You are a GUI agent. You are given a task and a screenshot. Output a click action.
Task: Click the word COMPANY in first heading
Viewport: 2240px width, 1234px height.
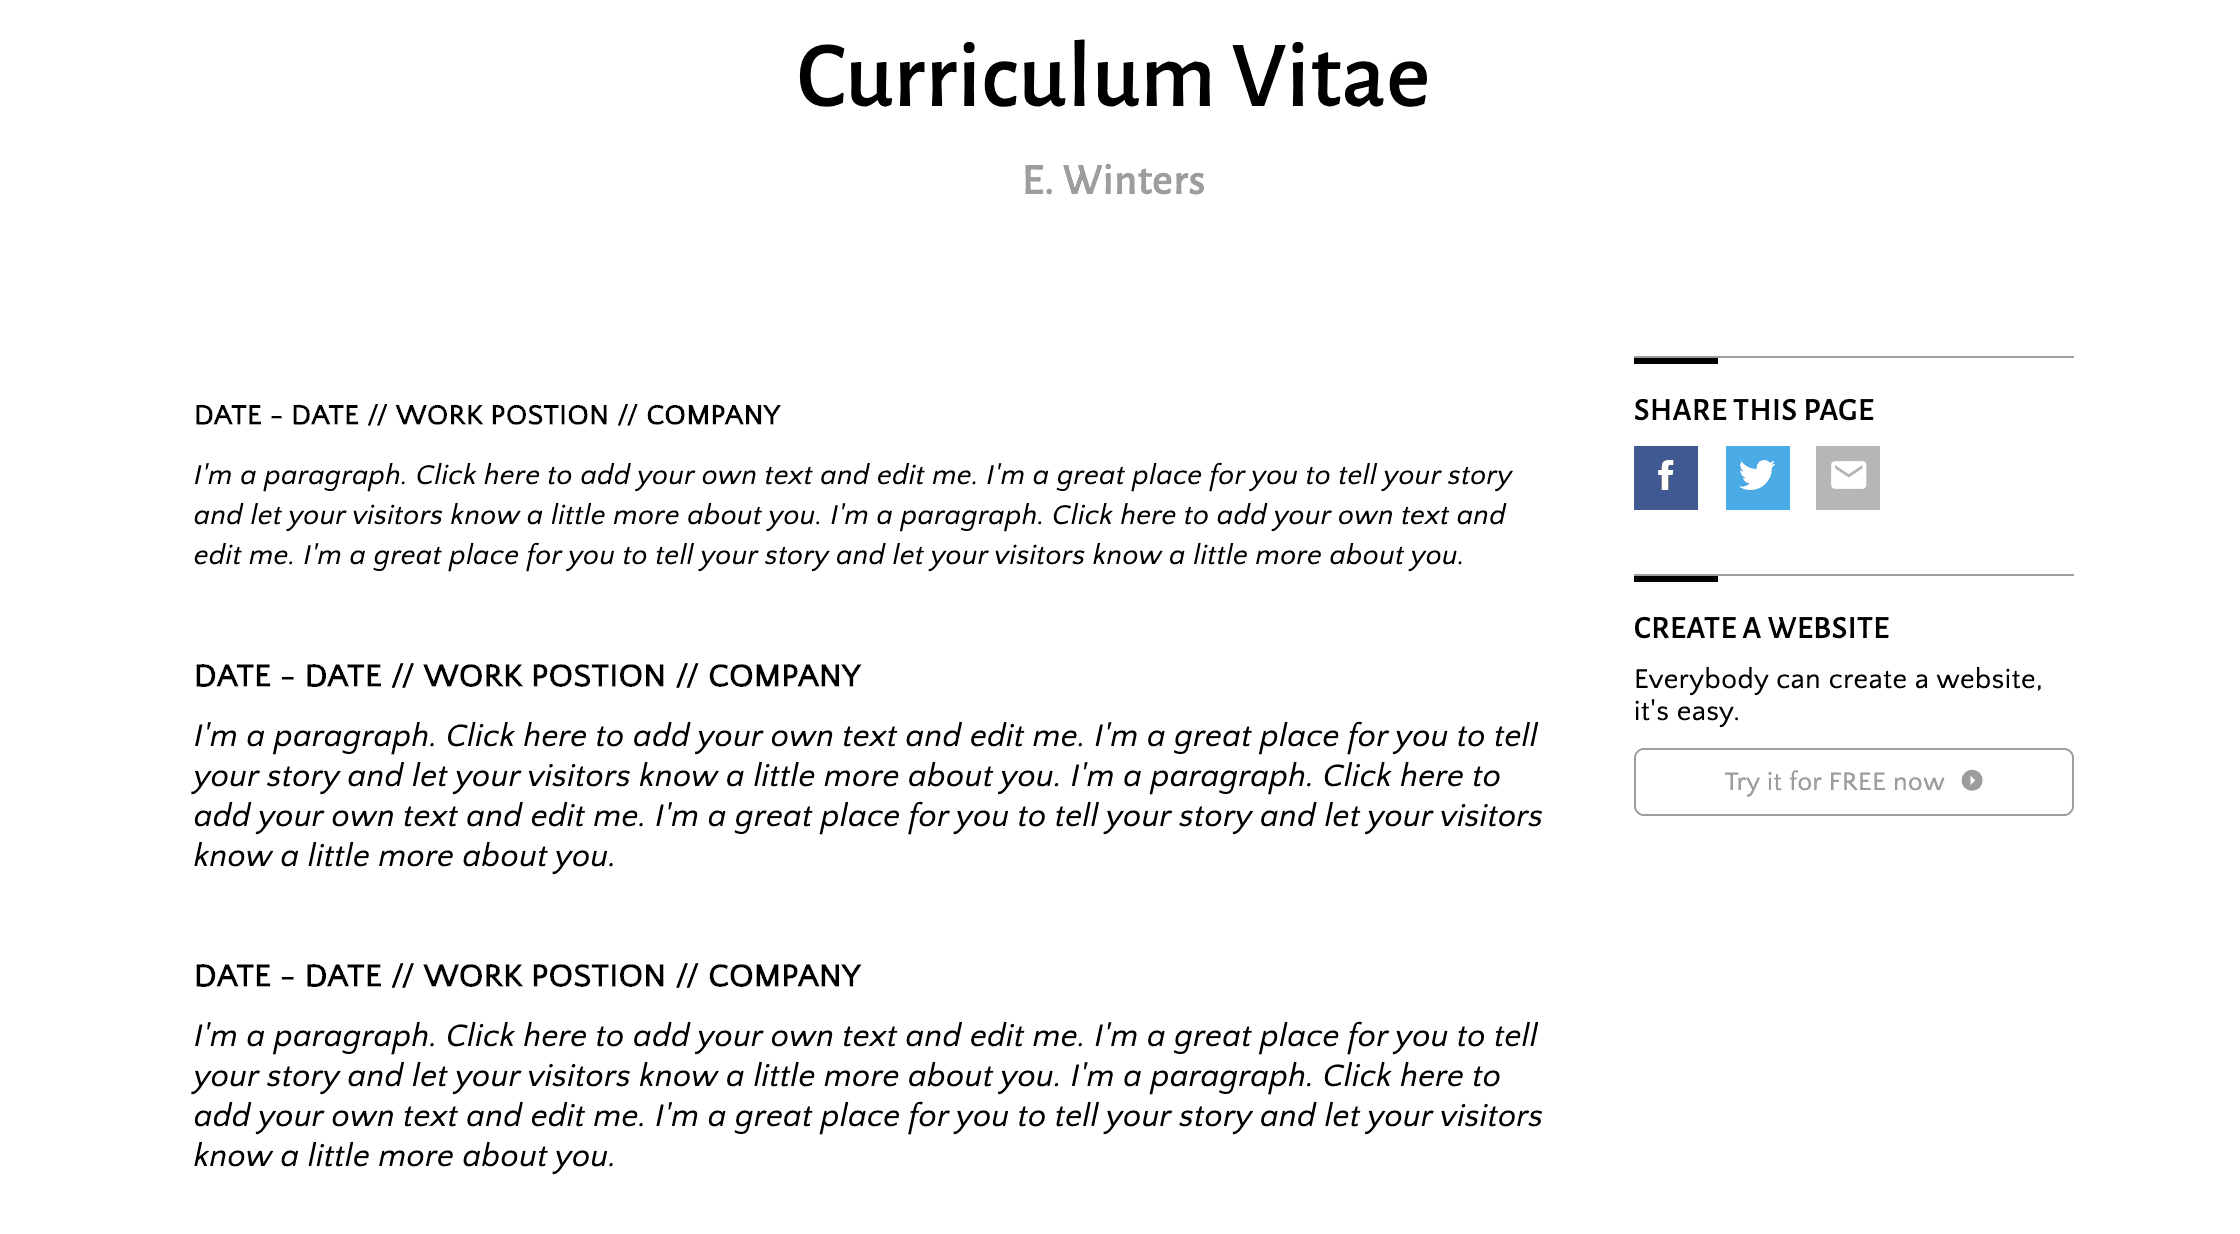coord(713,415)
